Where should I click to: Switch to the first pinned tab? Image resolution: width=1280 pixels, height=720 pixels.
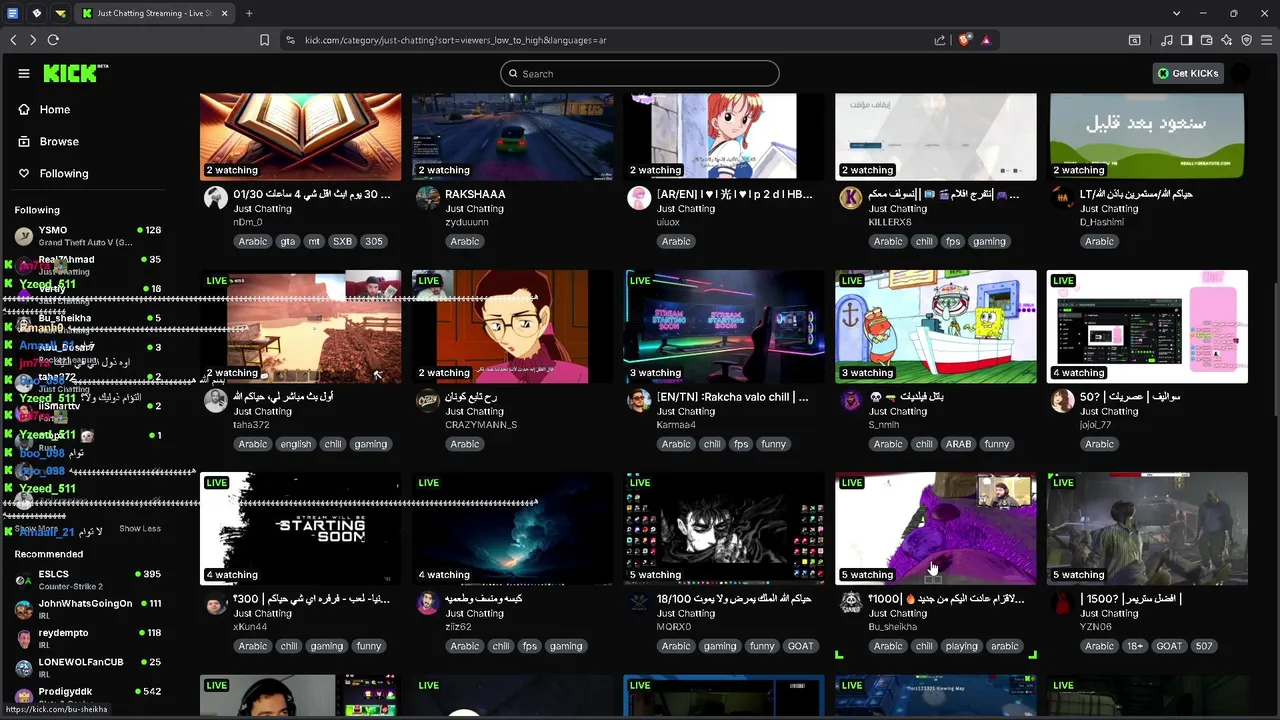[x=12, y=13]
